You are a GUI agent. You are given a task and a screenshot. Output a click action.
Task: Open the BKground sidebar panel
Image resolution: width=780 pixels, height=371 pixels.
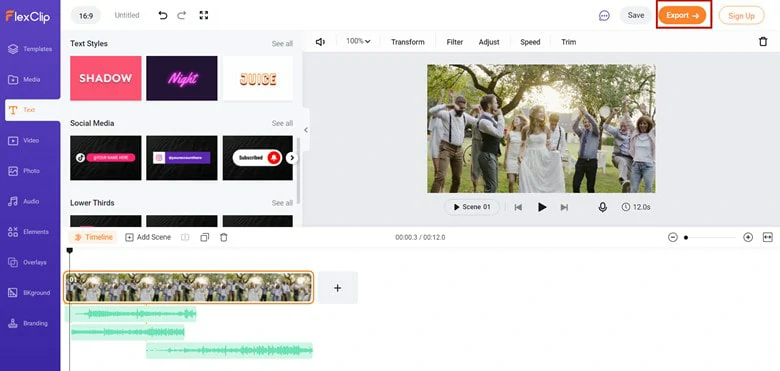pos(30,293)
